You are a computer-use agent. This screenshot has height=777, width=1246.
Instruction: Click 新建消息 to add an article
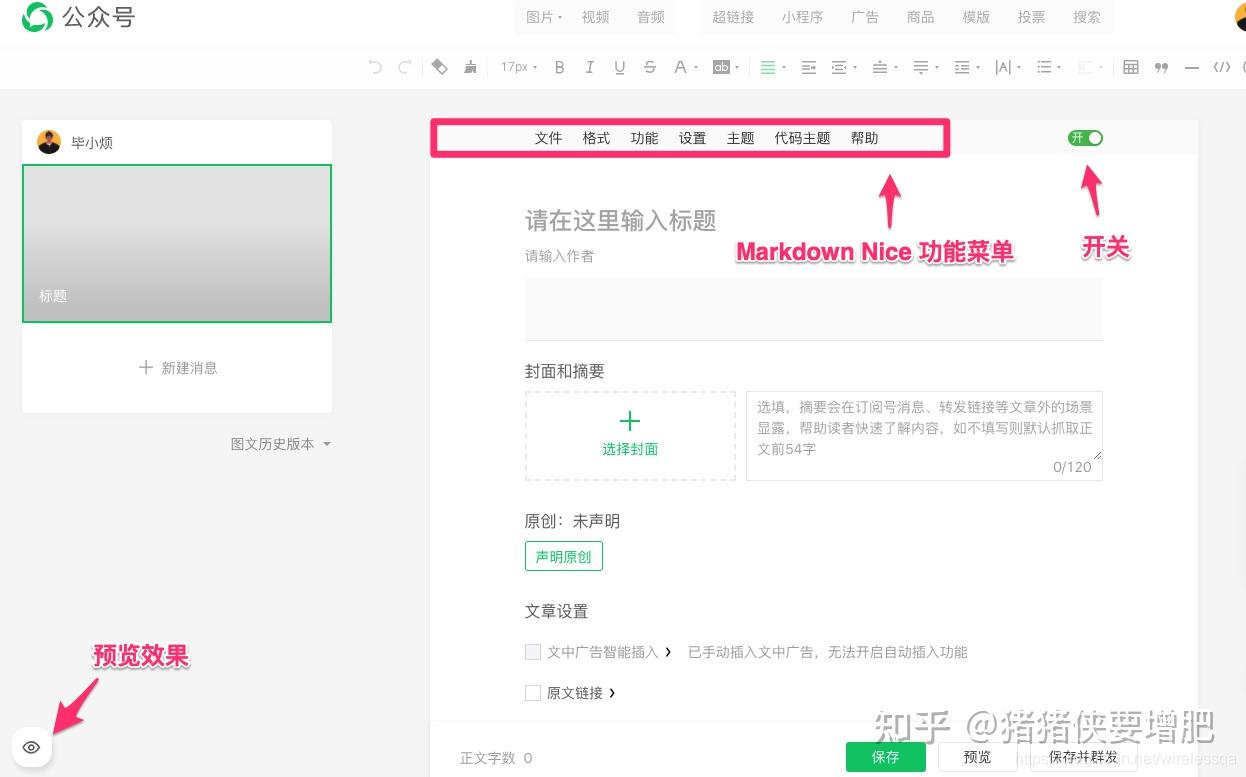(x=177, y=368)
